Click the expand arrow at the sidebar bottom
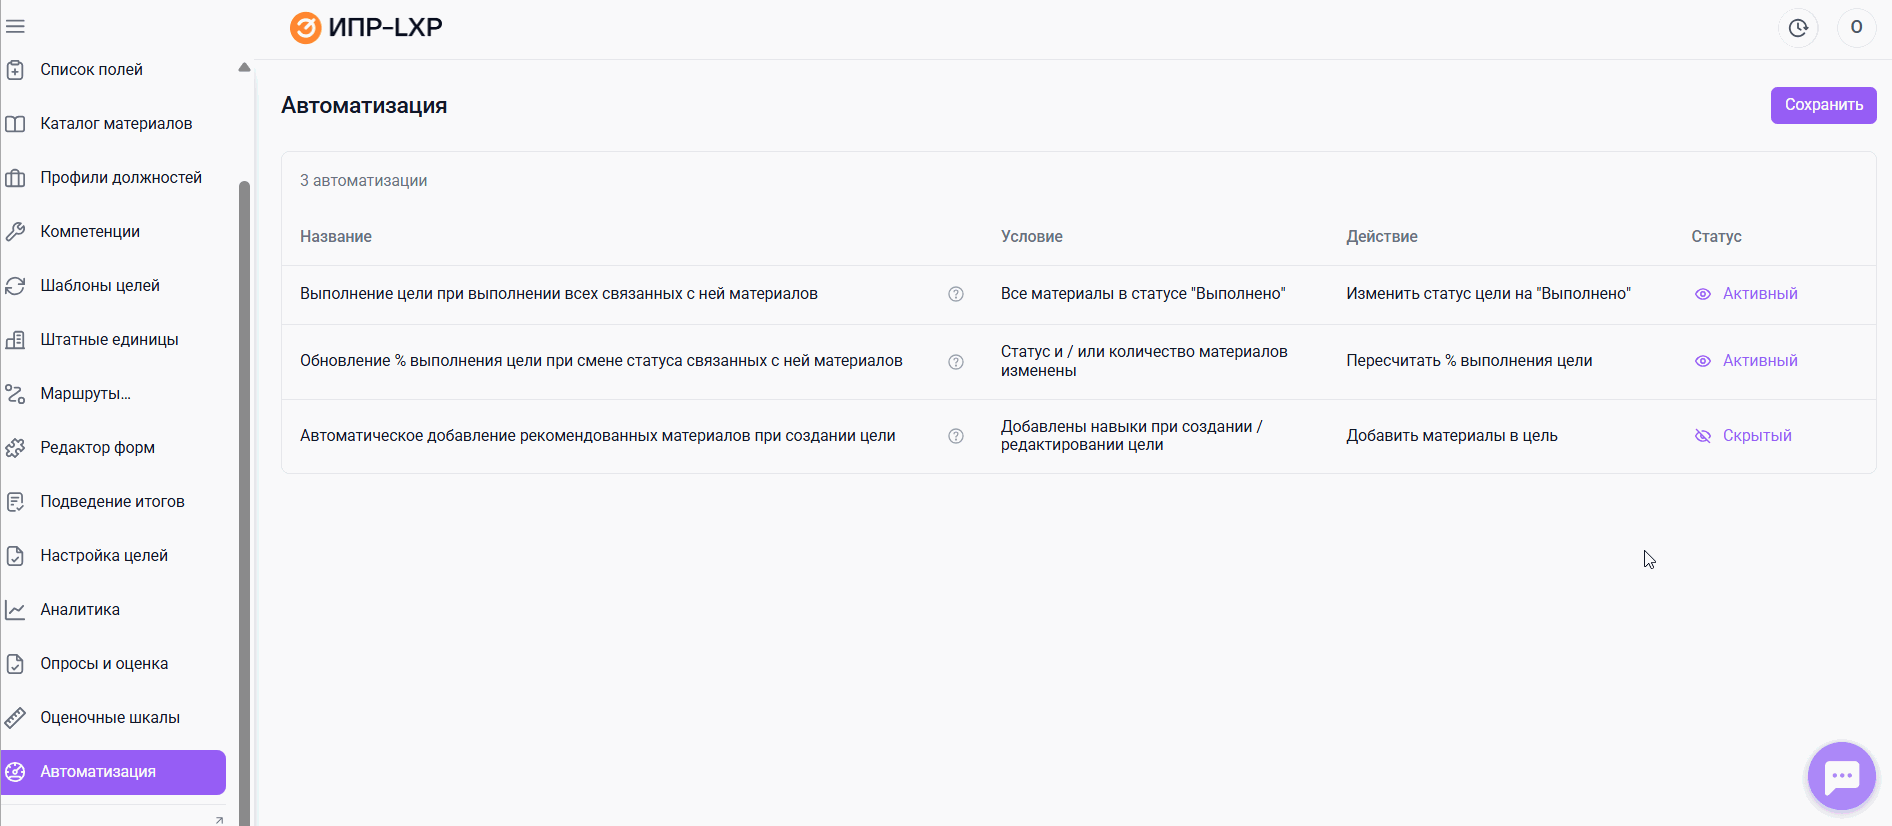This screenshot has height=826, width=1892. [x=219, y=820]
